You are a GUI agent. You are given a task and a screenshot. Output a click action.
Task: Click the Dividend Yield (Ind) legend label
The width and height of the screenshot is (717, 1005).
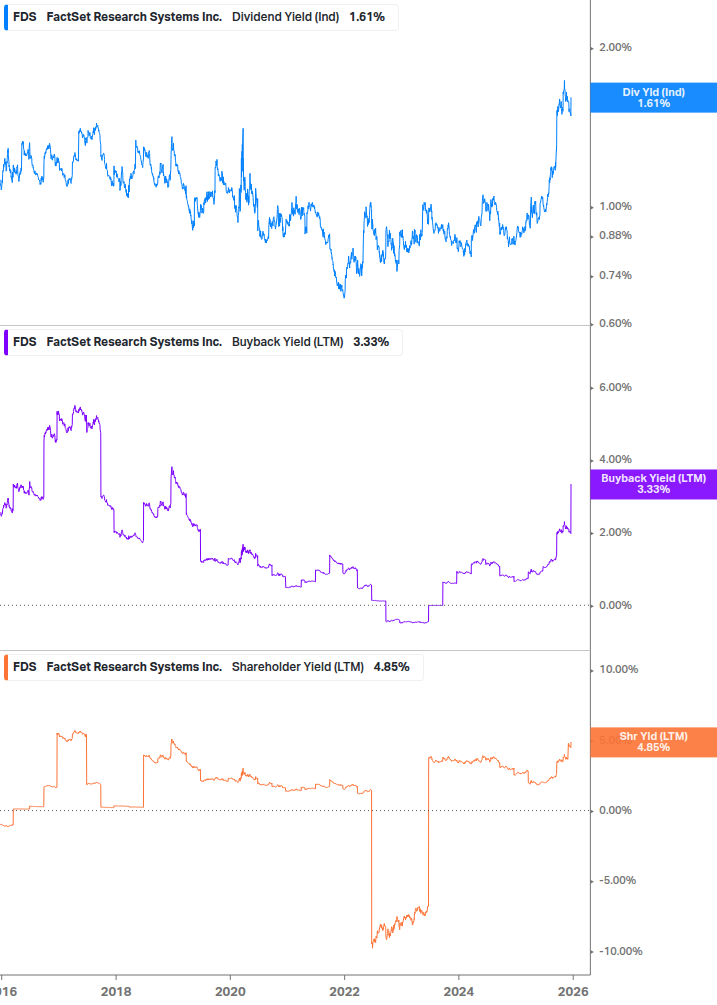[285, 17]
